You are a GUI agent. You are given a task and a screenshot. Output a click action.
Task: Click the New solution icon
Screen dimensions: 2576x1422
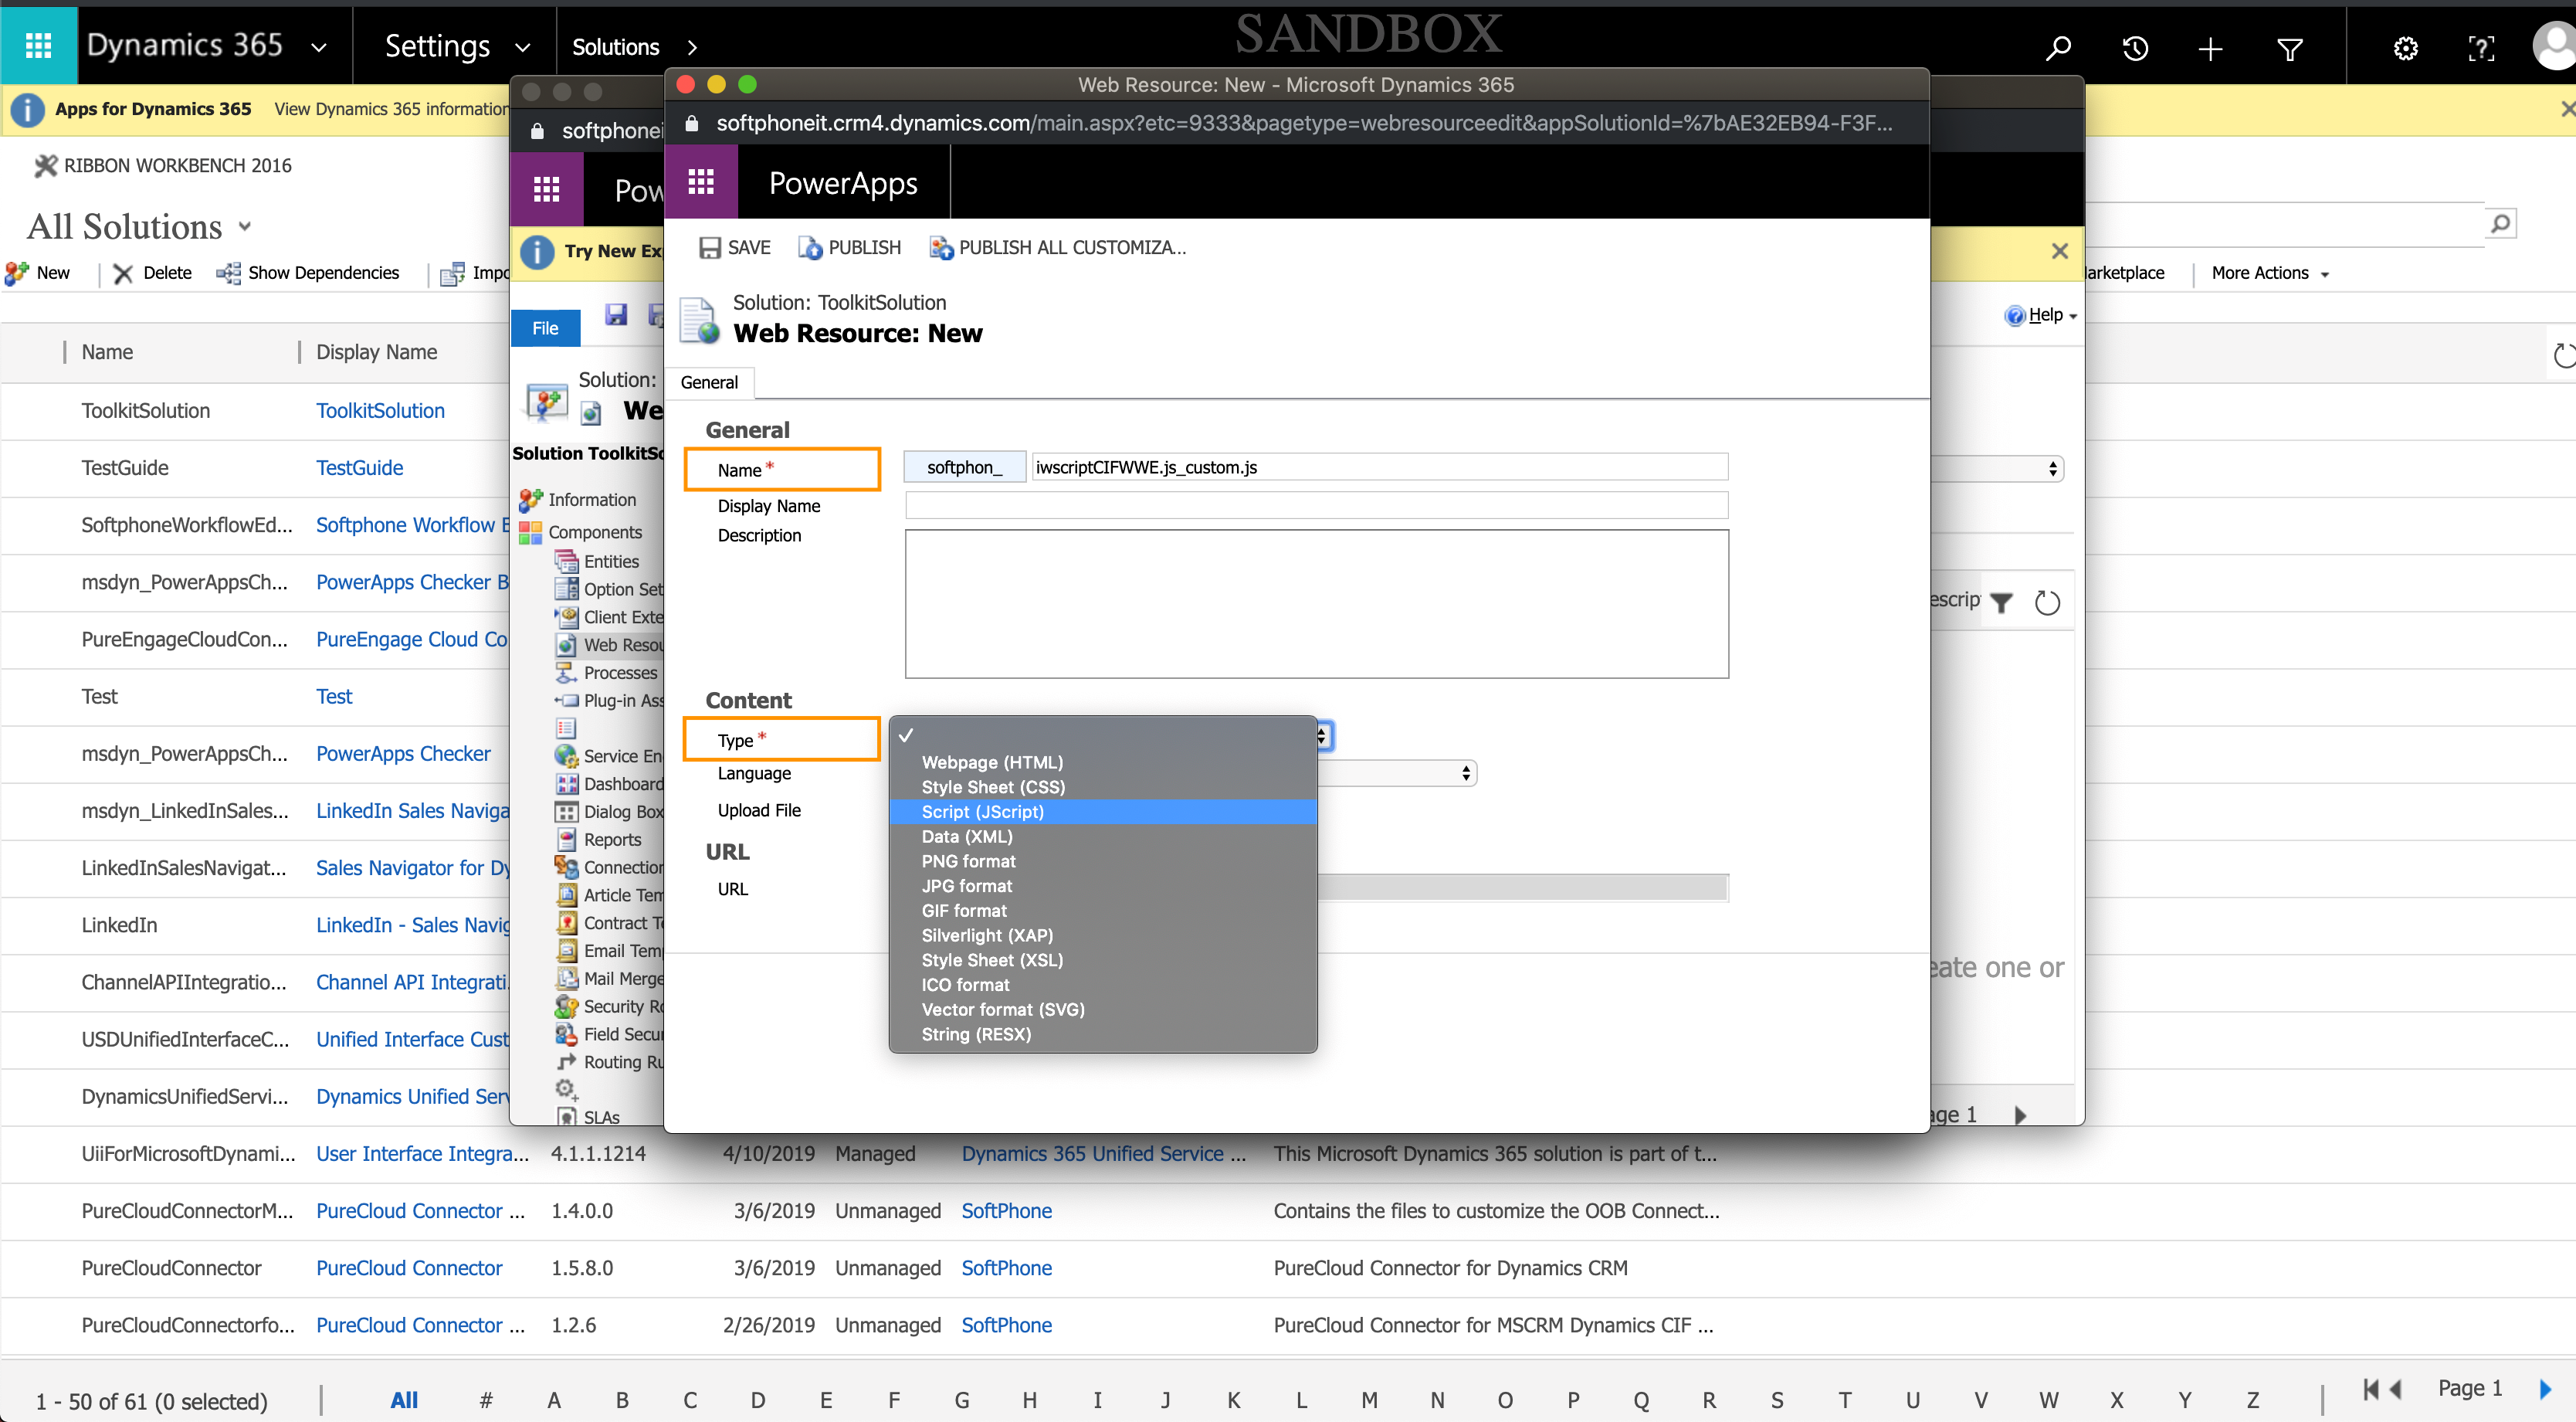coord(17,273)
